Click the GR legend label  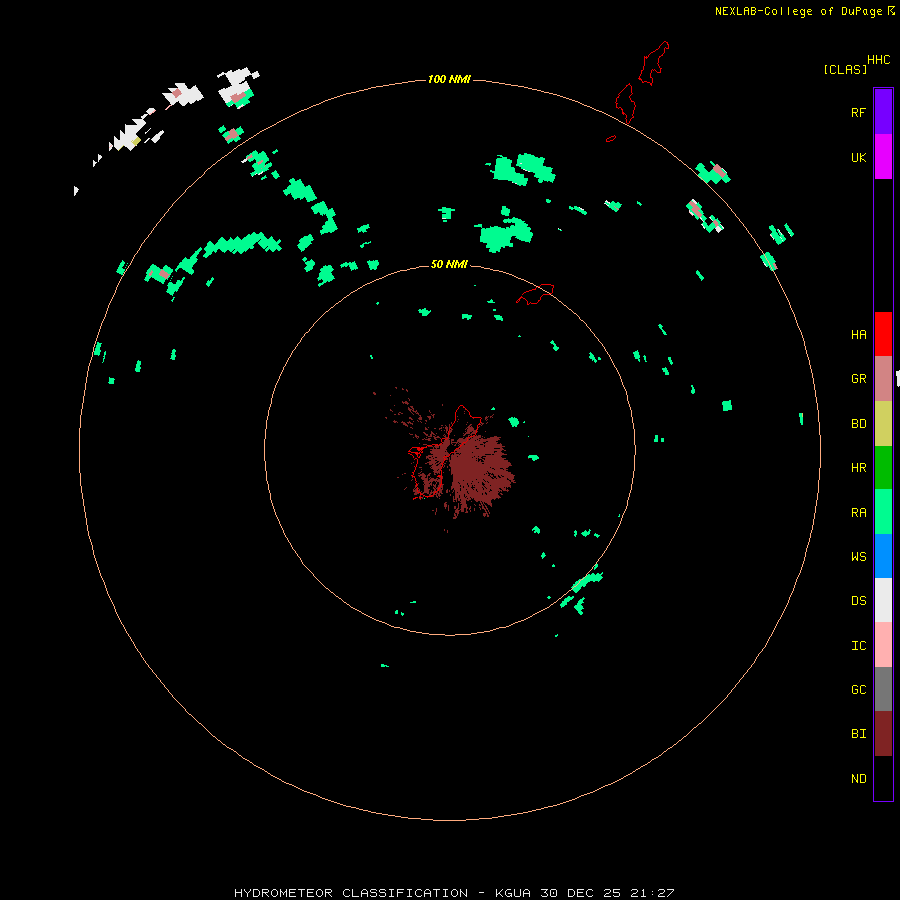858,379
